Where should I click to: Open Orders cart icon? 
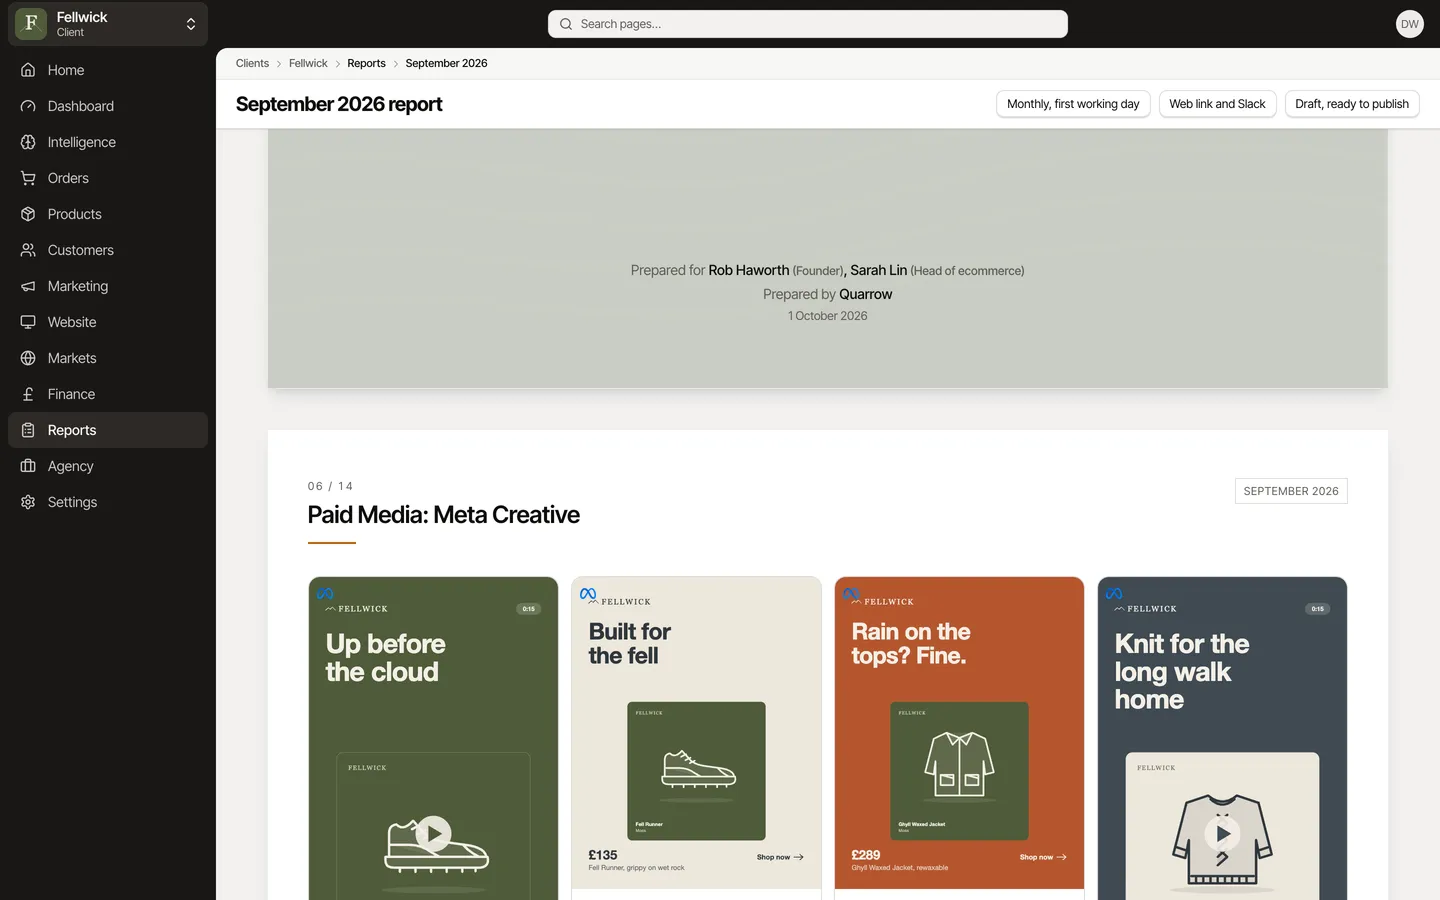(x=28, y=178)
